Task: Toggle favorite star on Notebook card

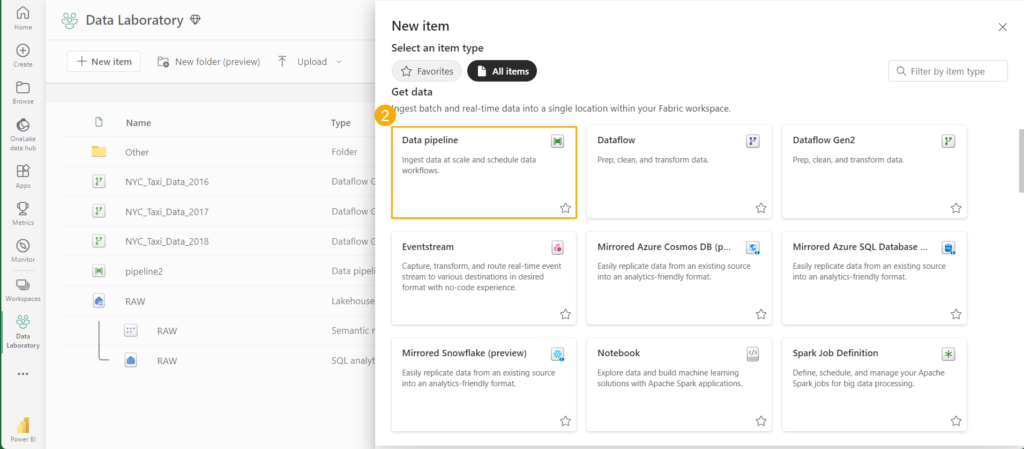Action: [760, 421]
